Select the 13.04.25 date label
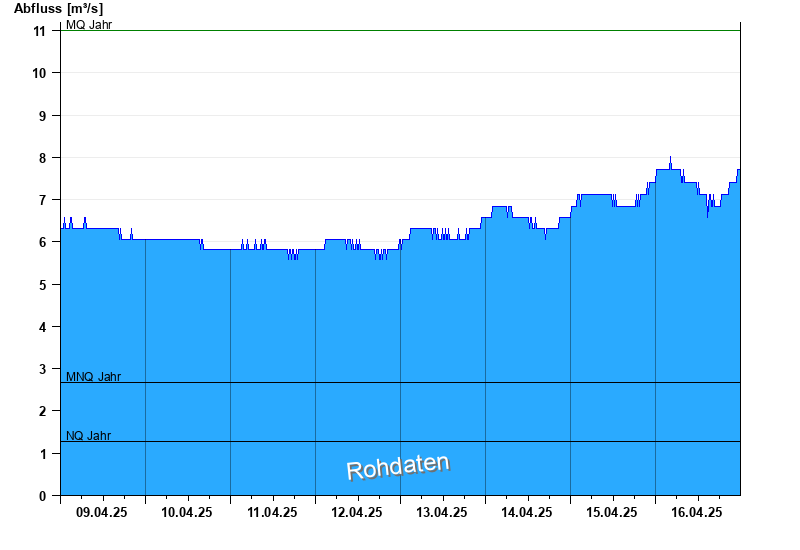Image resolution: width=800 pixels, height=550 pixels. pyautogui.click(x=442, y=512)
